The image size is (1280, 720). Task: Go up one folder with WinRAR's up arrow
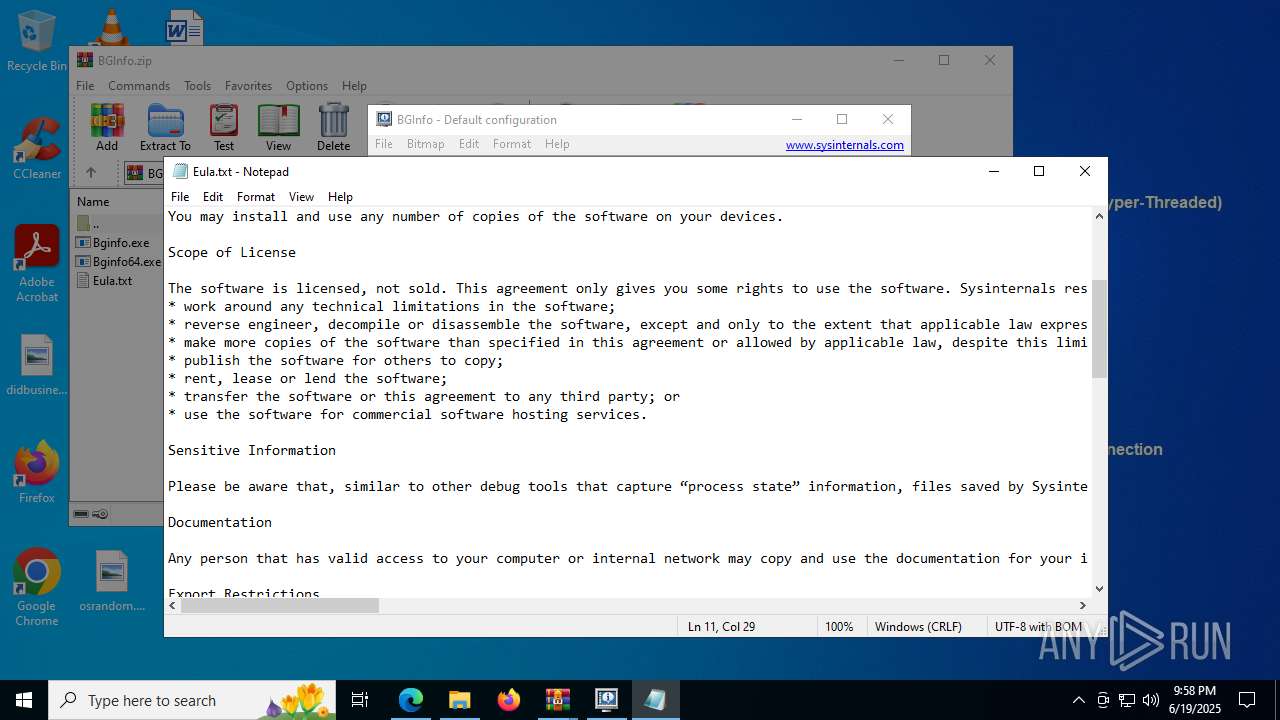[90, 173]
